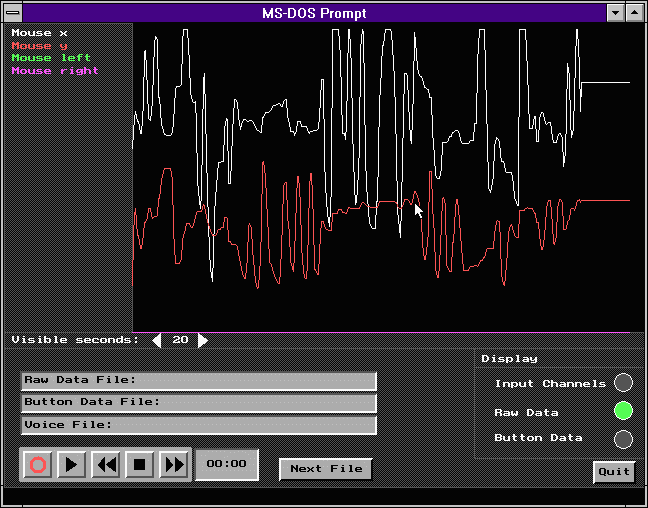Click the Mouse right legend label
This screenshot has height=508, width=648.
coord(55,71)
